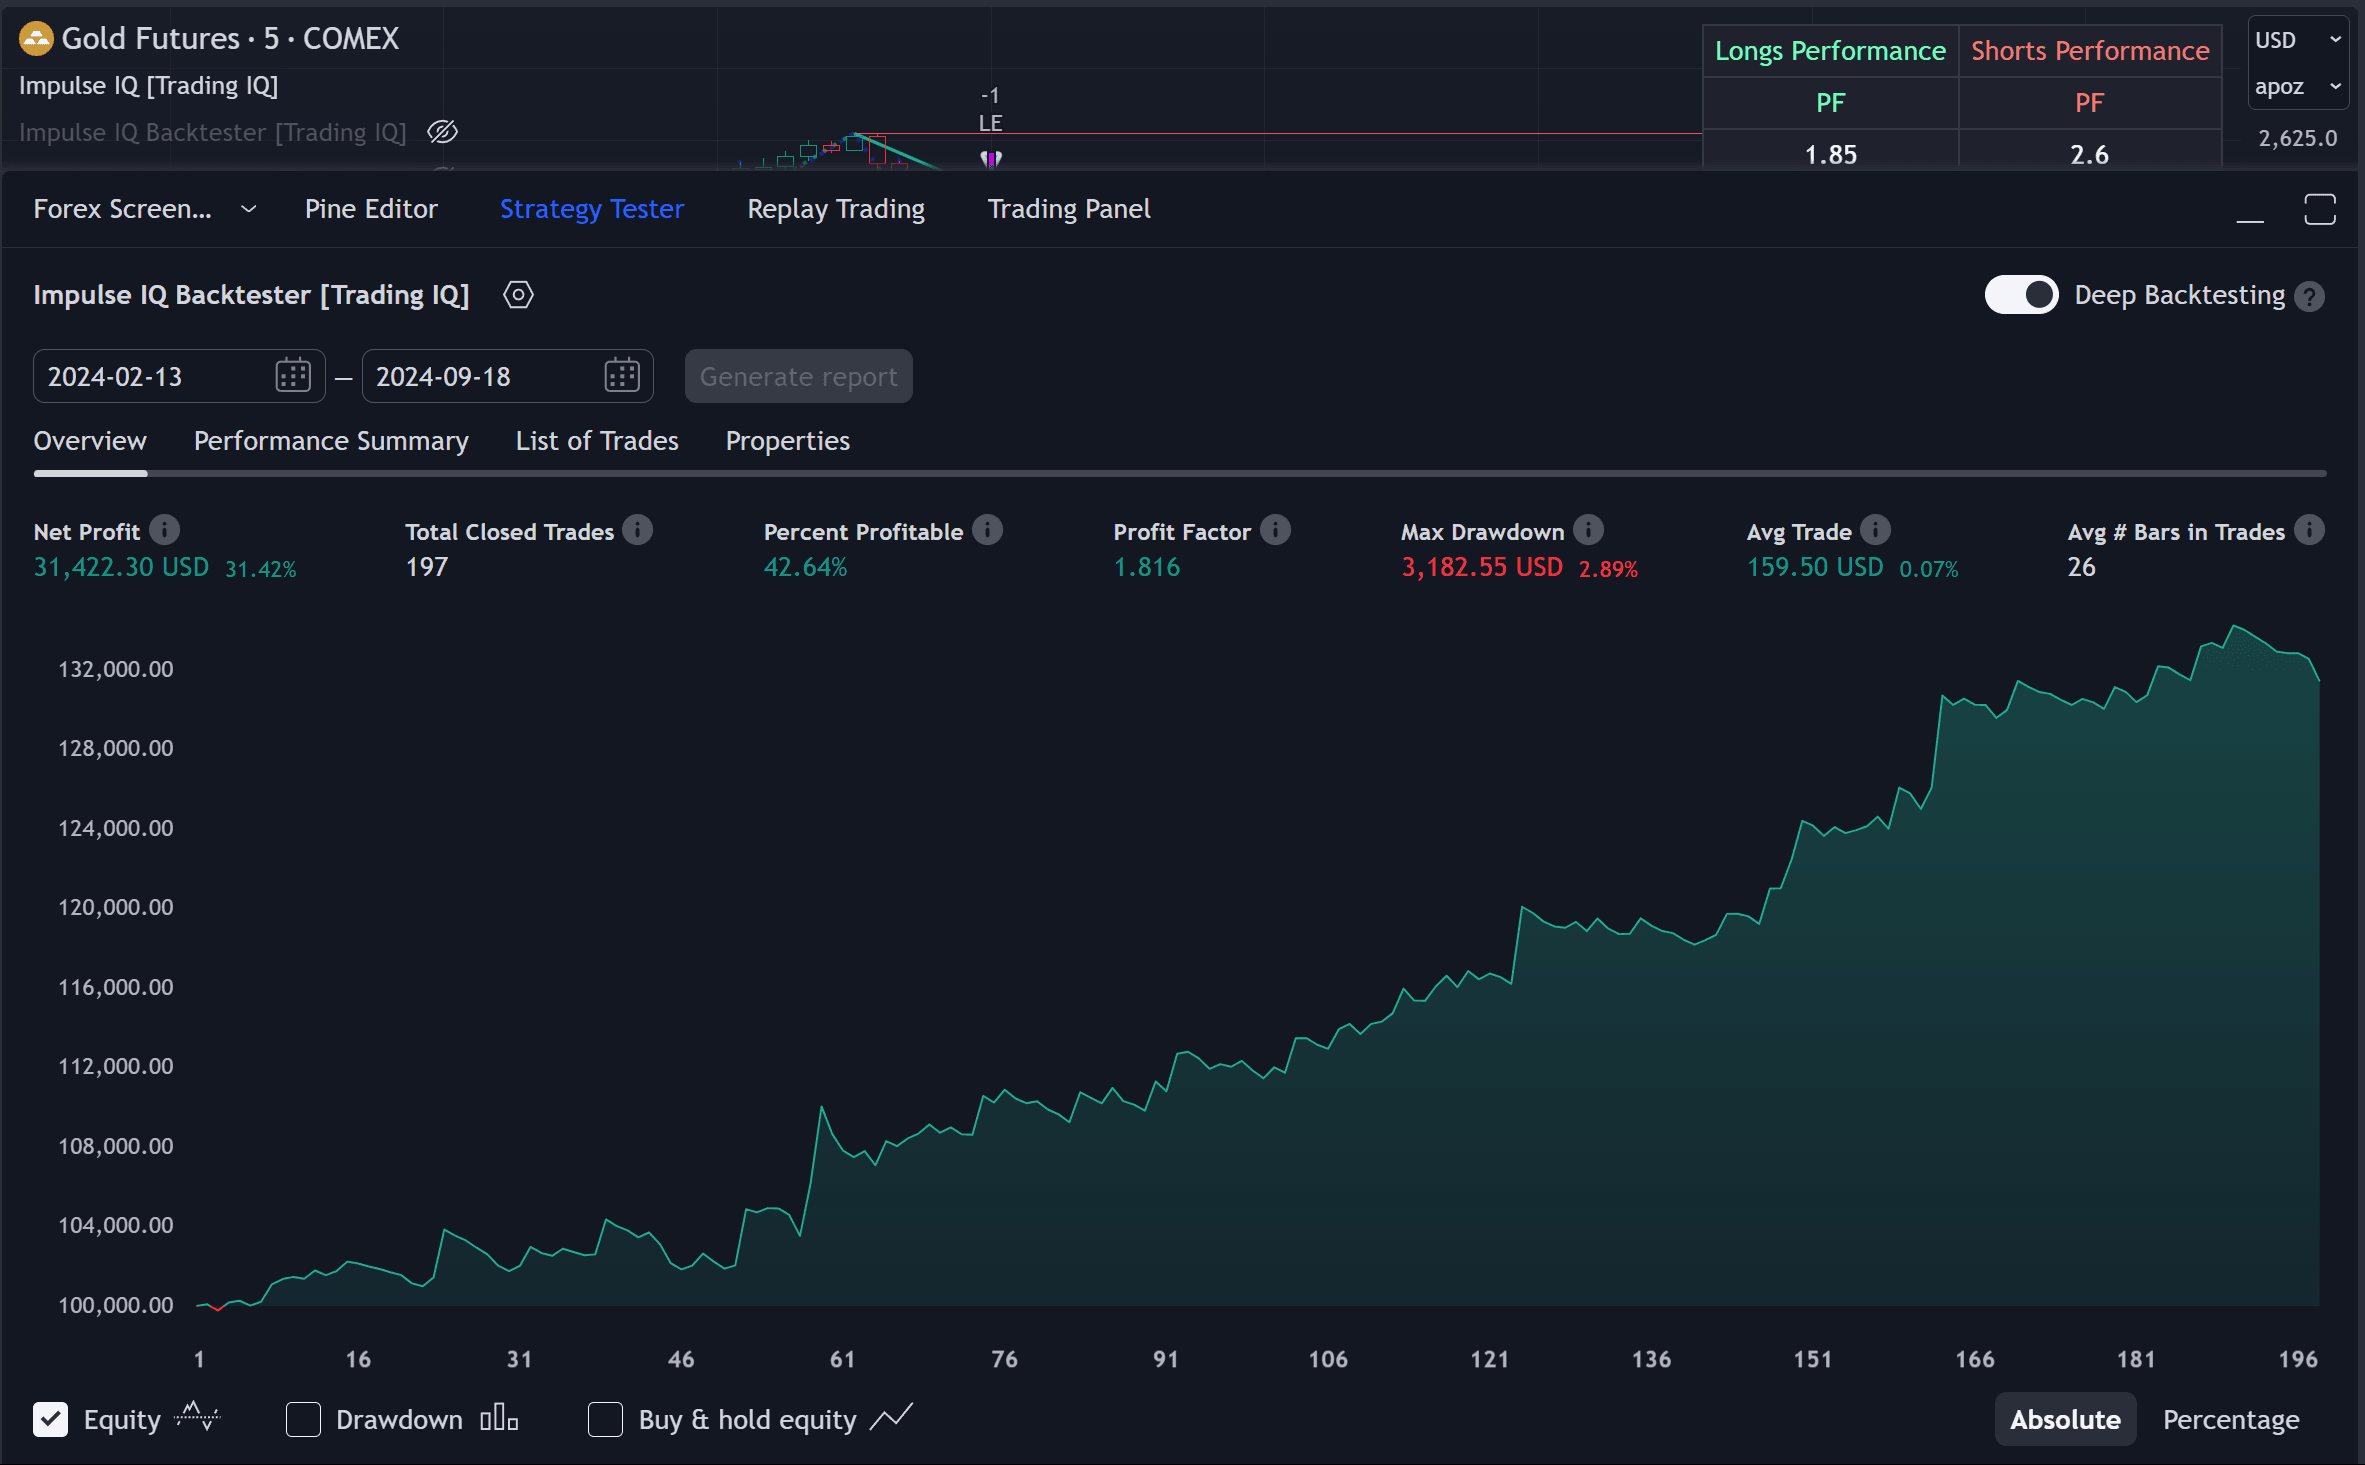Click Percent Profitable value 42.64%
The width and height of the screenshot is (2365, 1465).
[805, 567]
